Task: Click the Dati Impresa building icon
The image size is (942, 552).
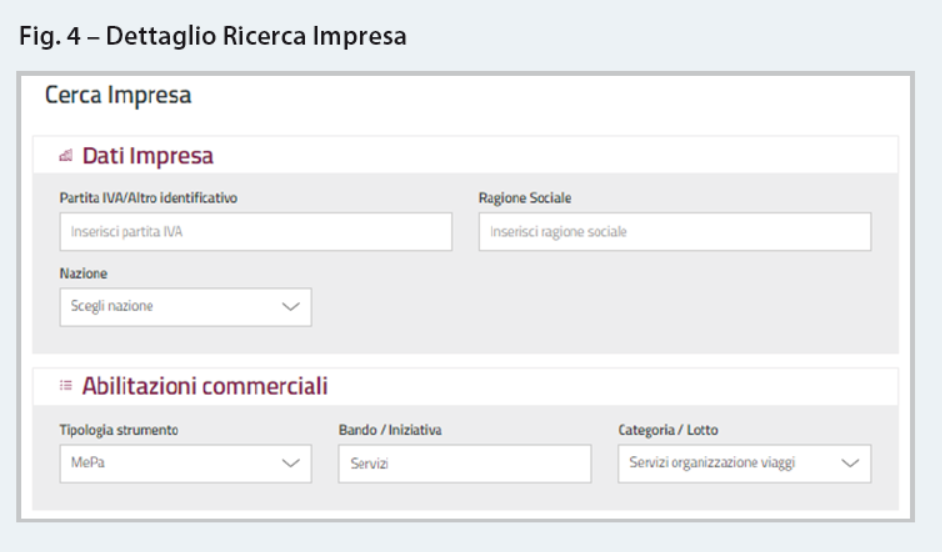Action: pyautogui.click(x=65, y=156)
